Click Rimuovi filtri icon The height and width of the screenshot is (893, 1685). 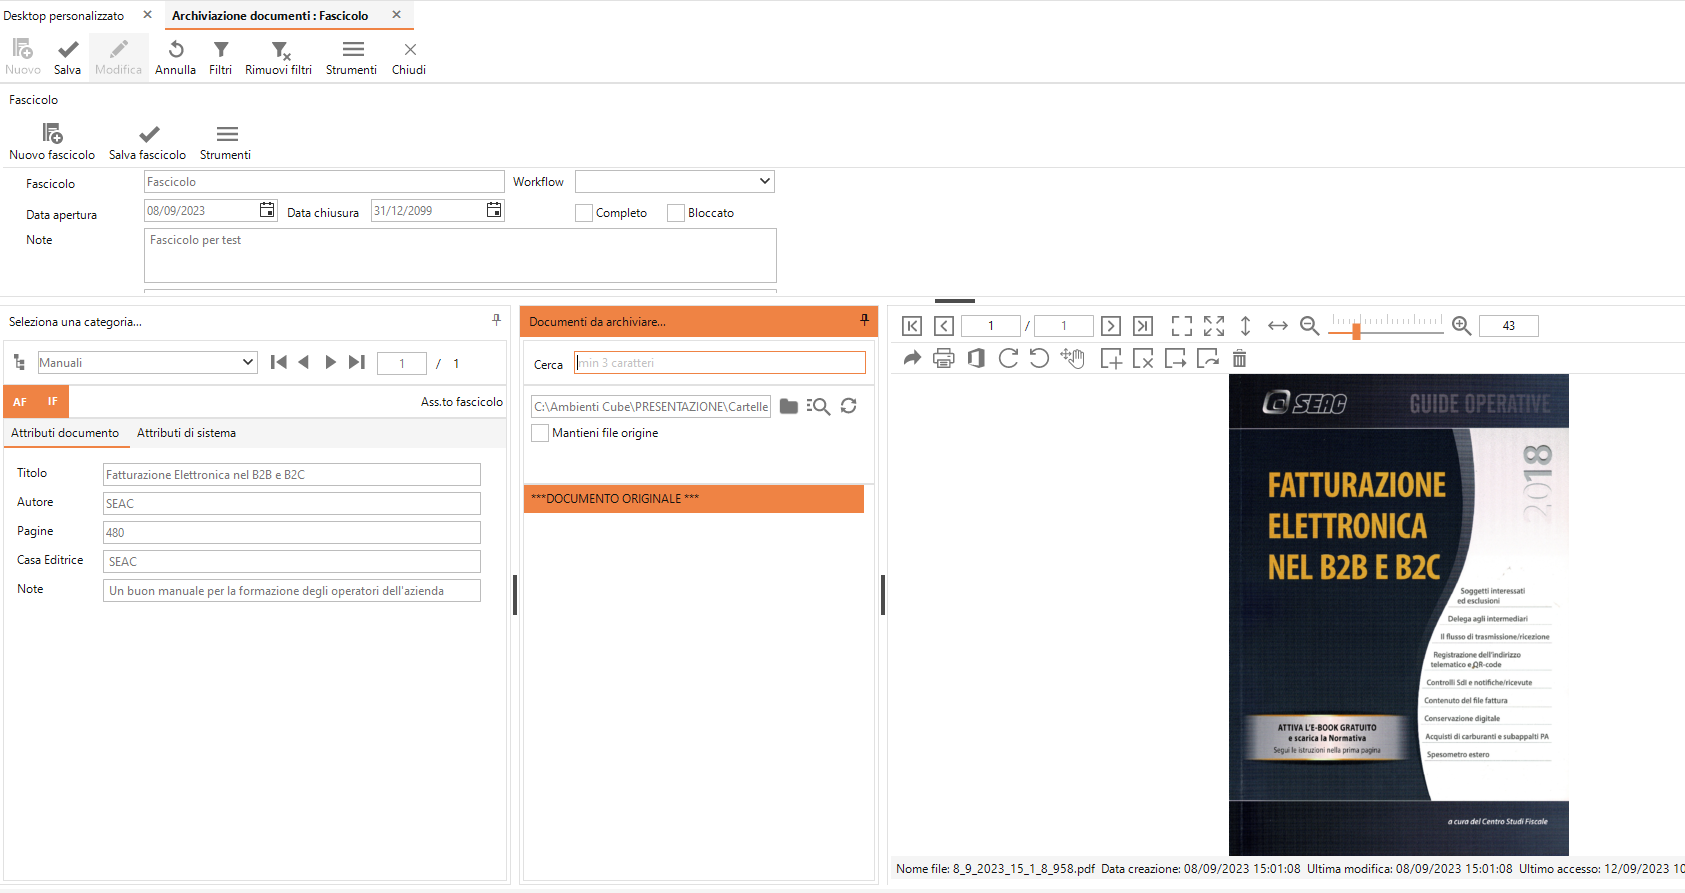(279, 57)
